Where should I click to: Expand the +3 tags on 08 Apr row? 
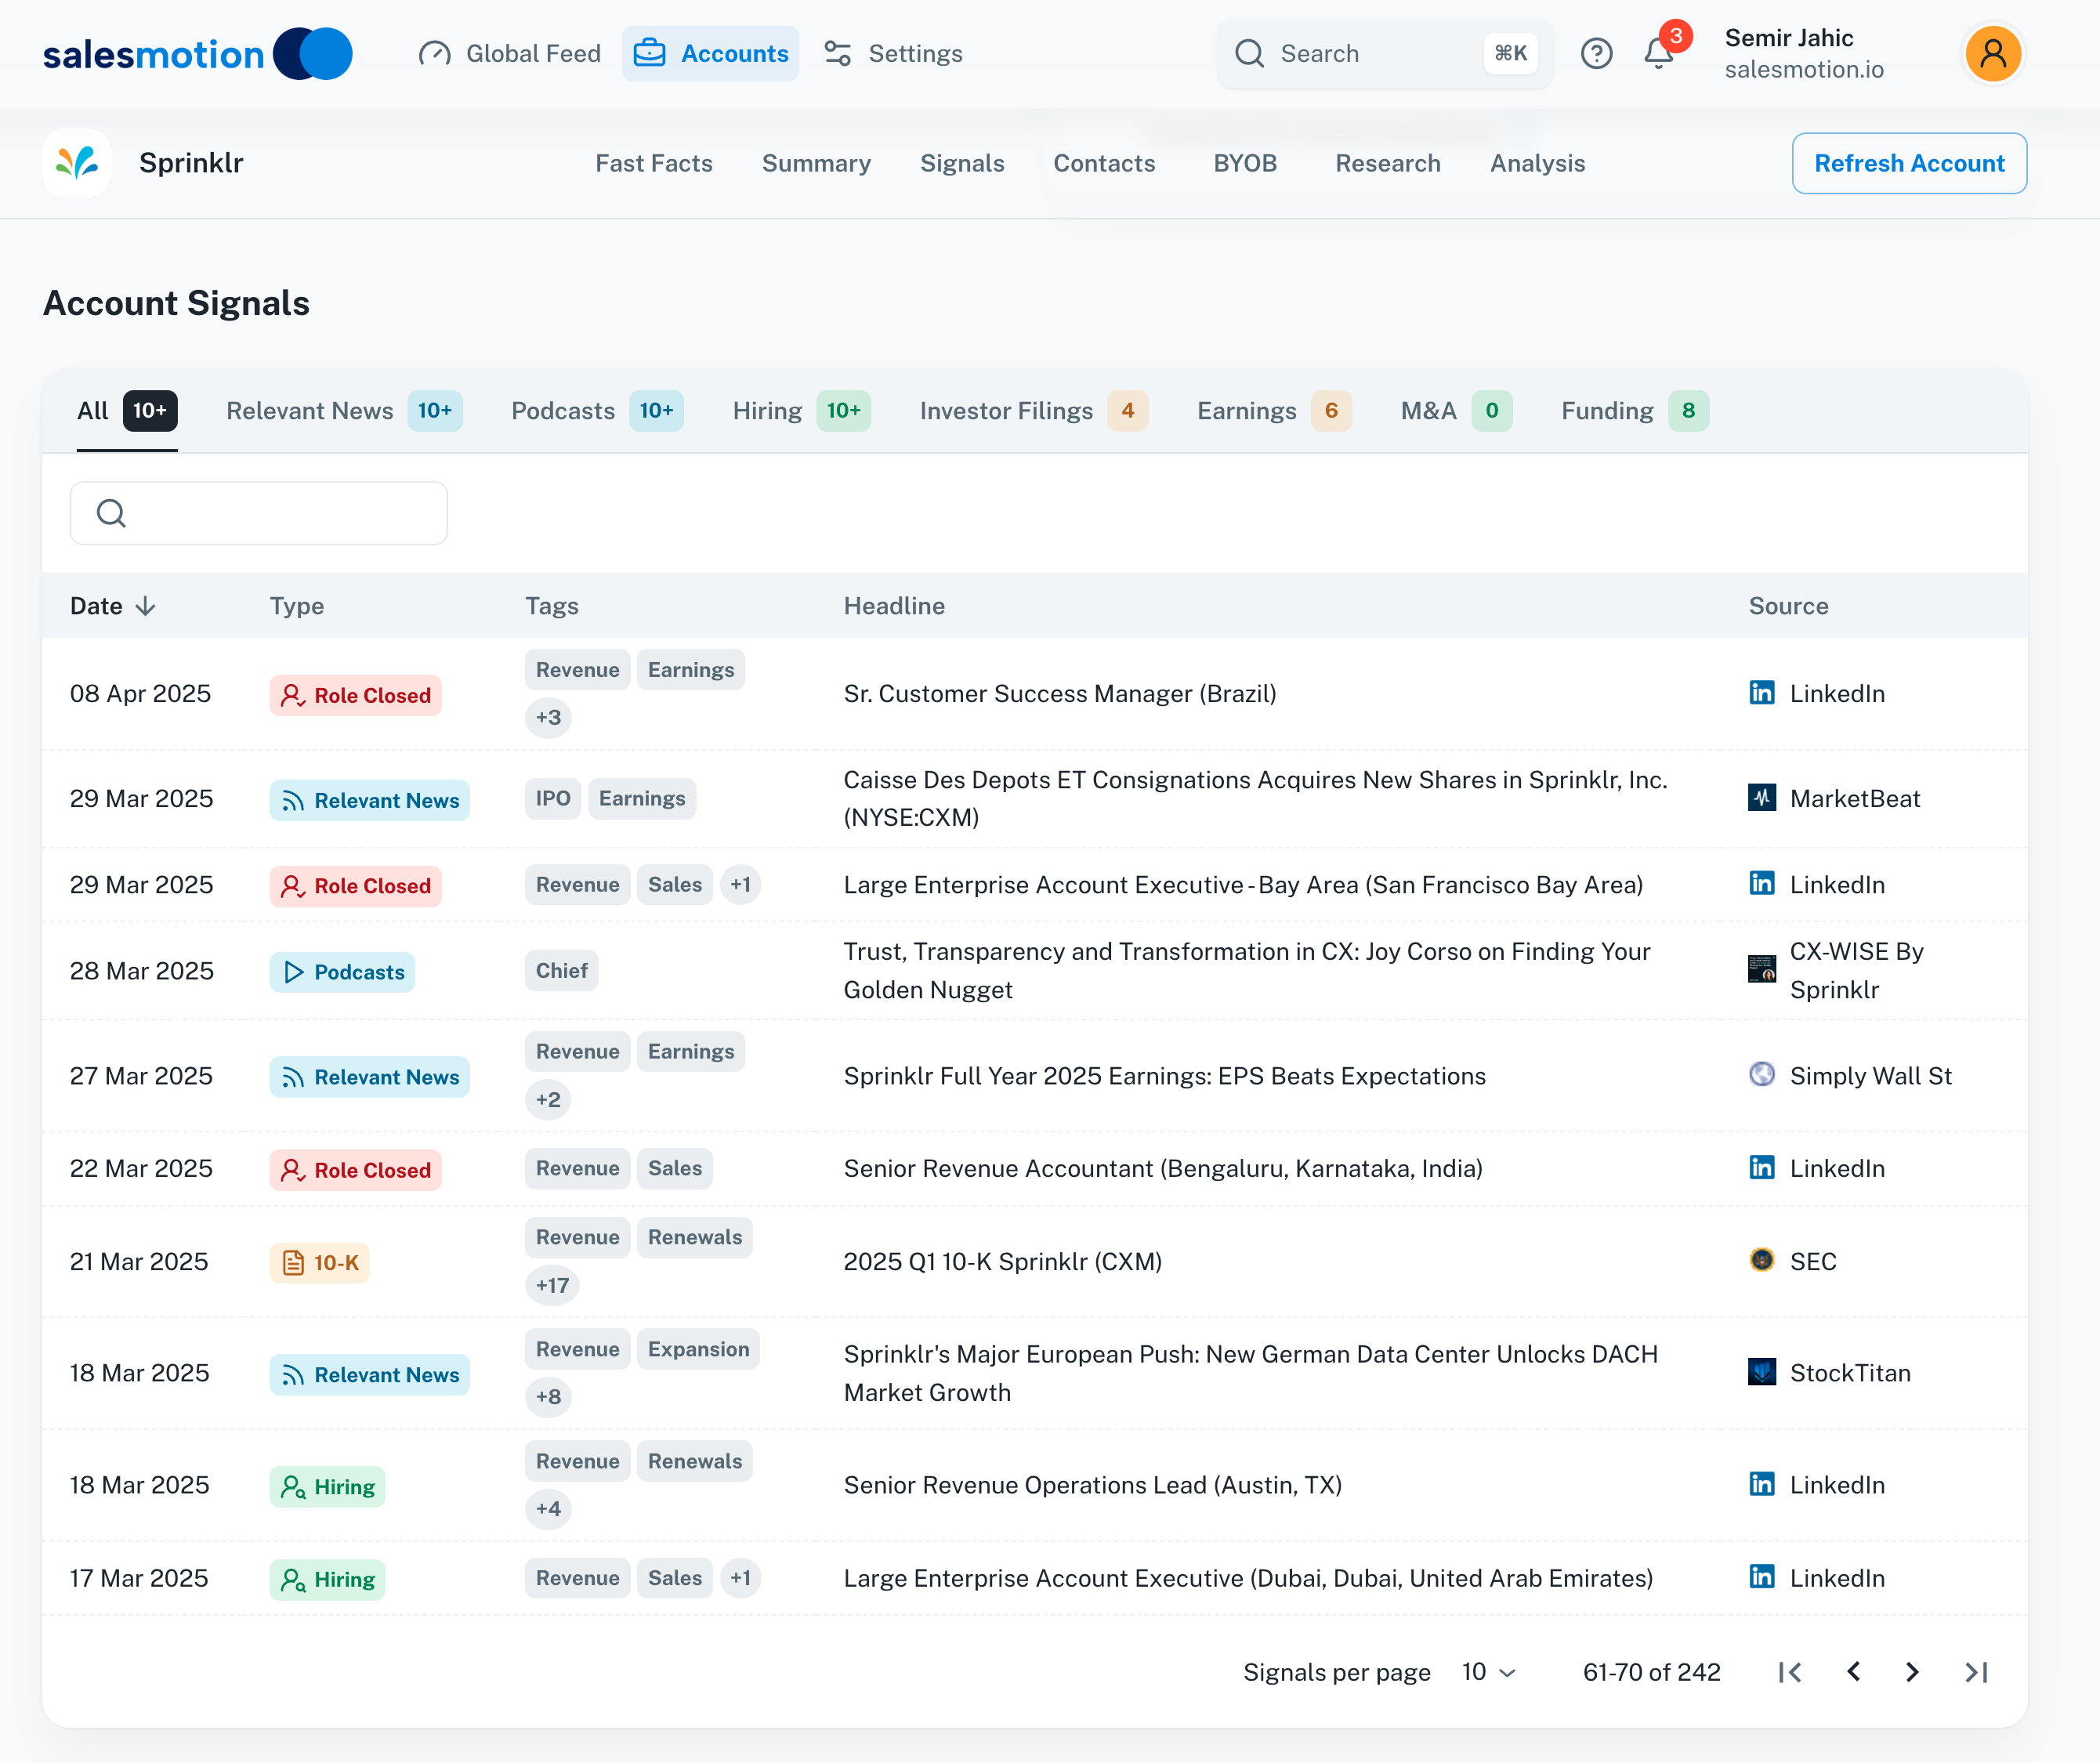point(548,718)
